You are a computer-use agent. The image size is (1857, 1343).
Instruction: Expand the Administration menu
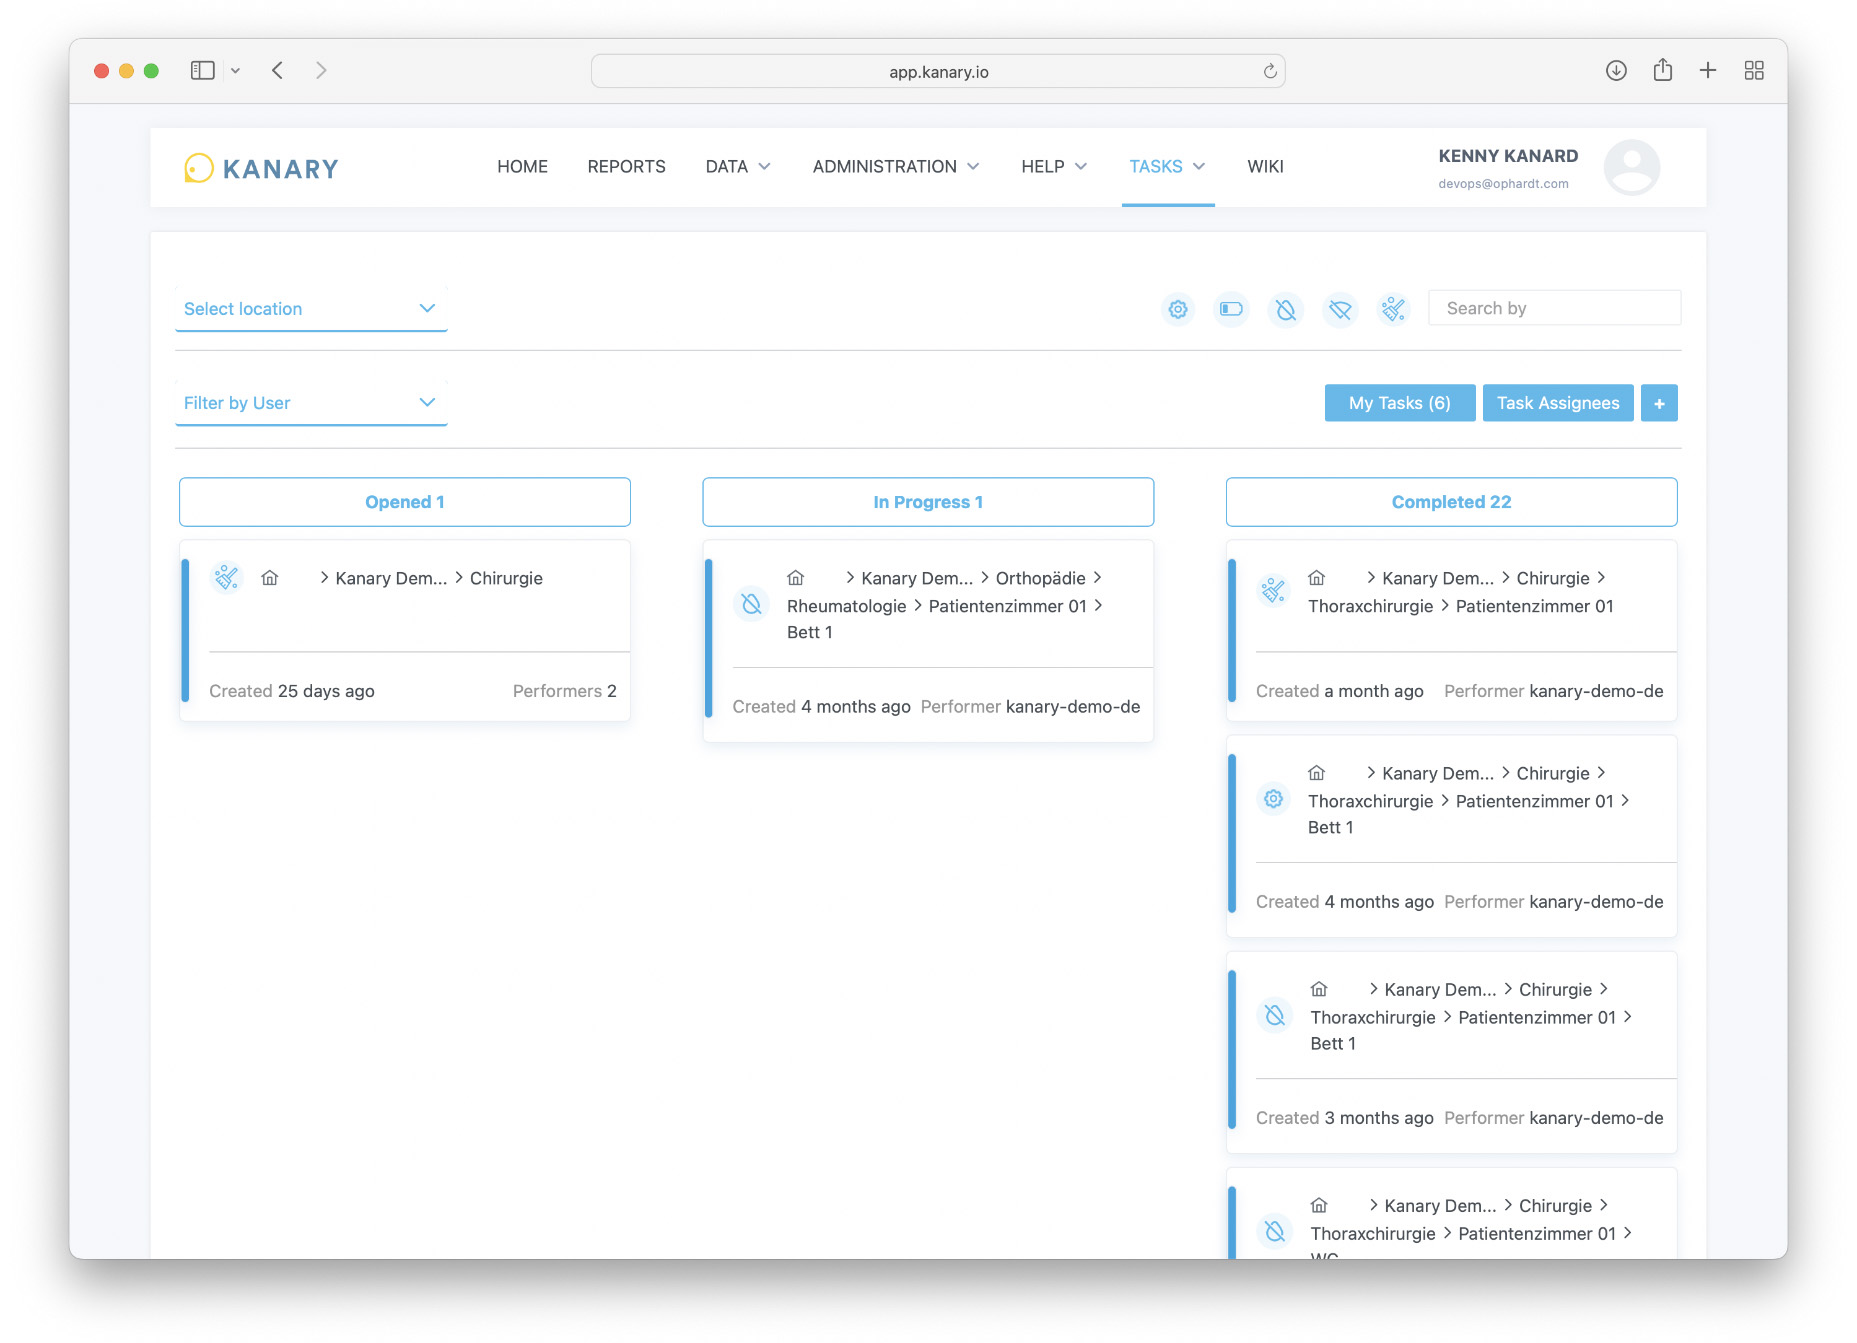(x=895, y=167)
